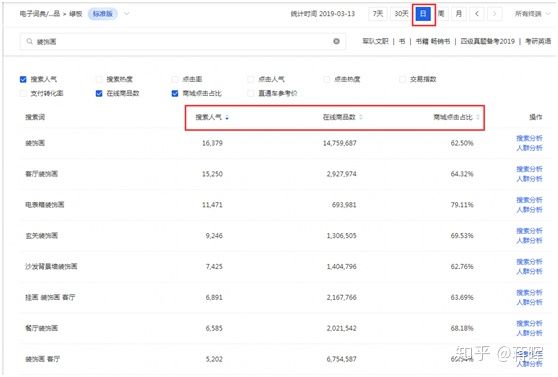
Task: Go to the next date with the right arrow
Action: 495,14
